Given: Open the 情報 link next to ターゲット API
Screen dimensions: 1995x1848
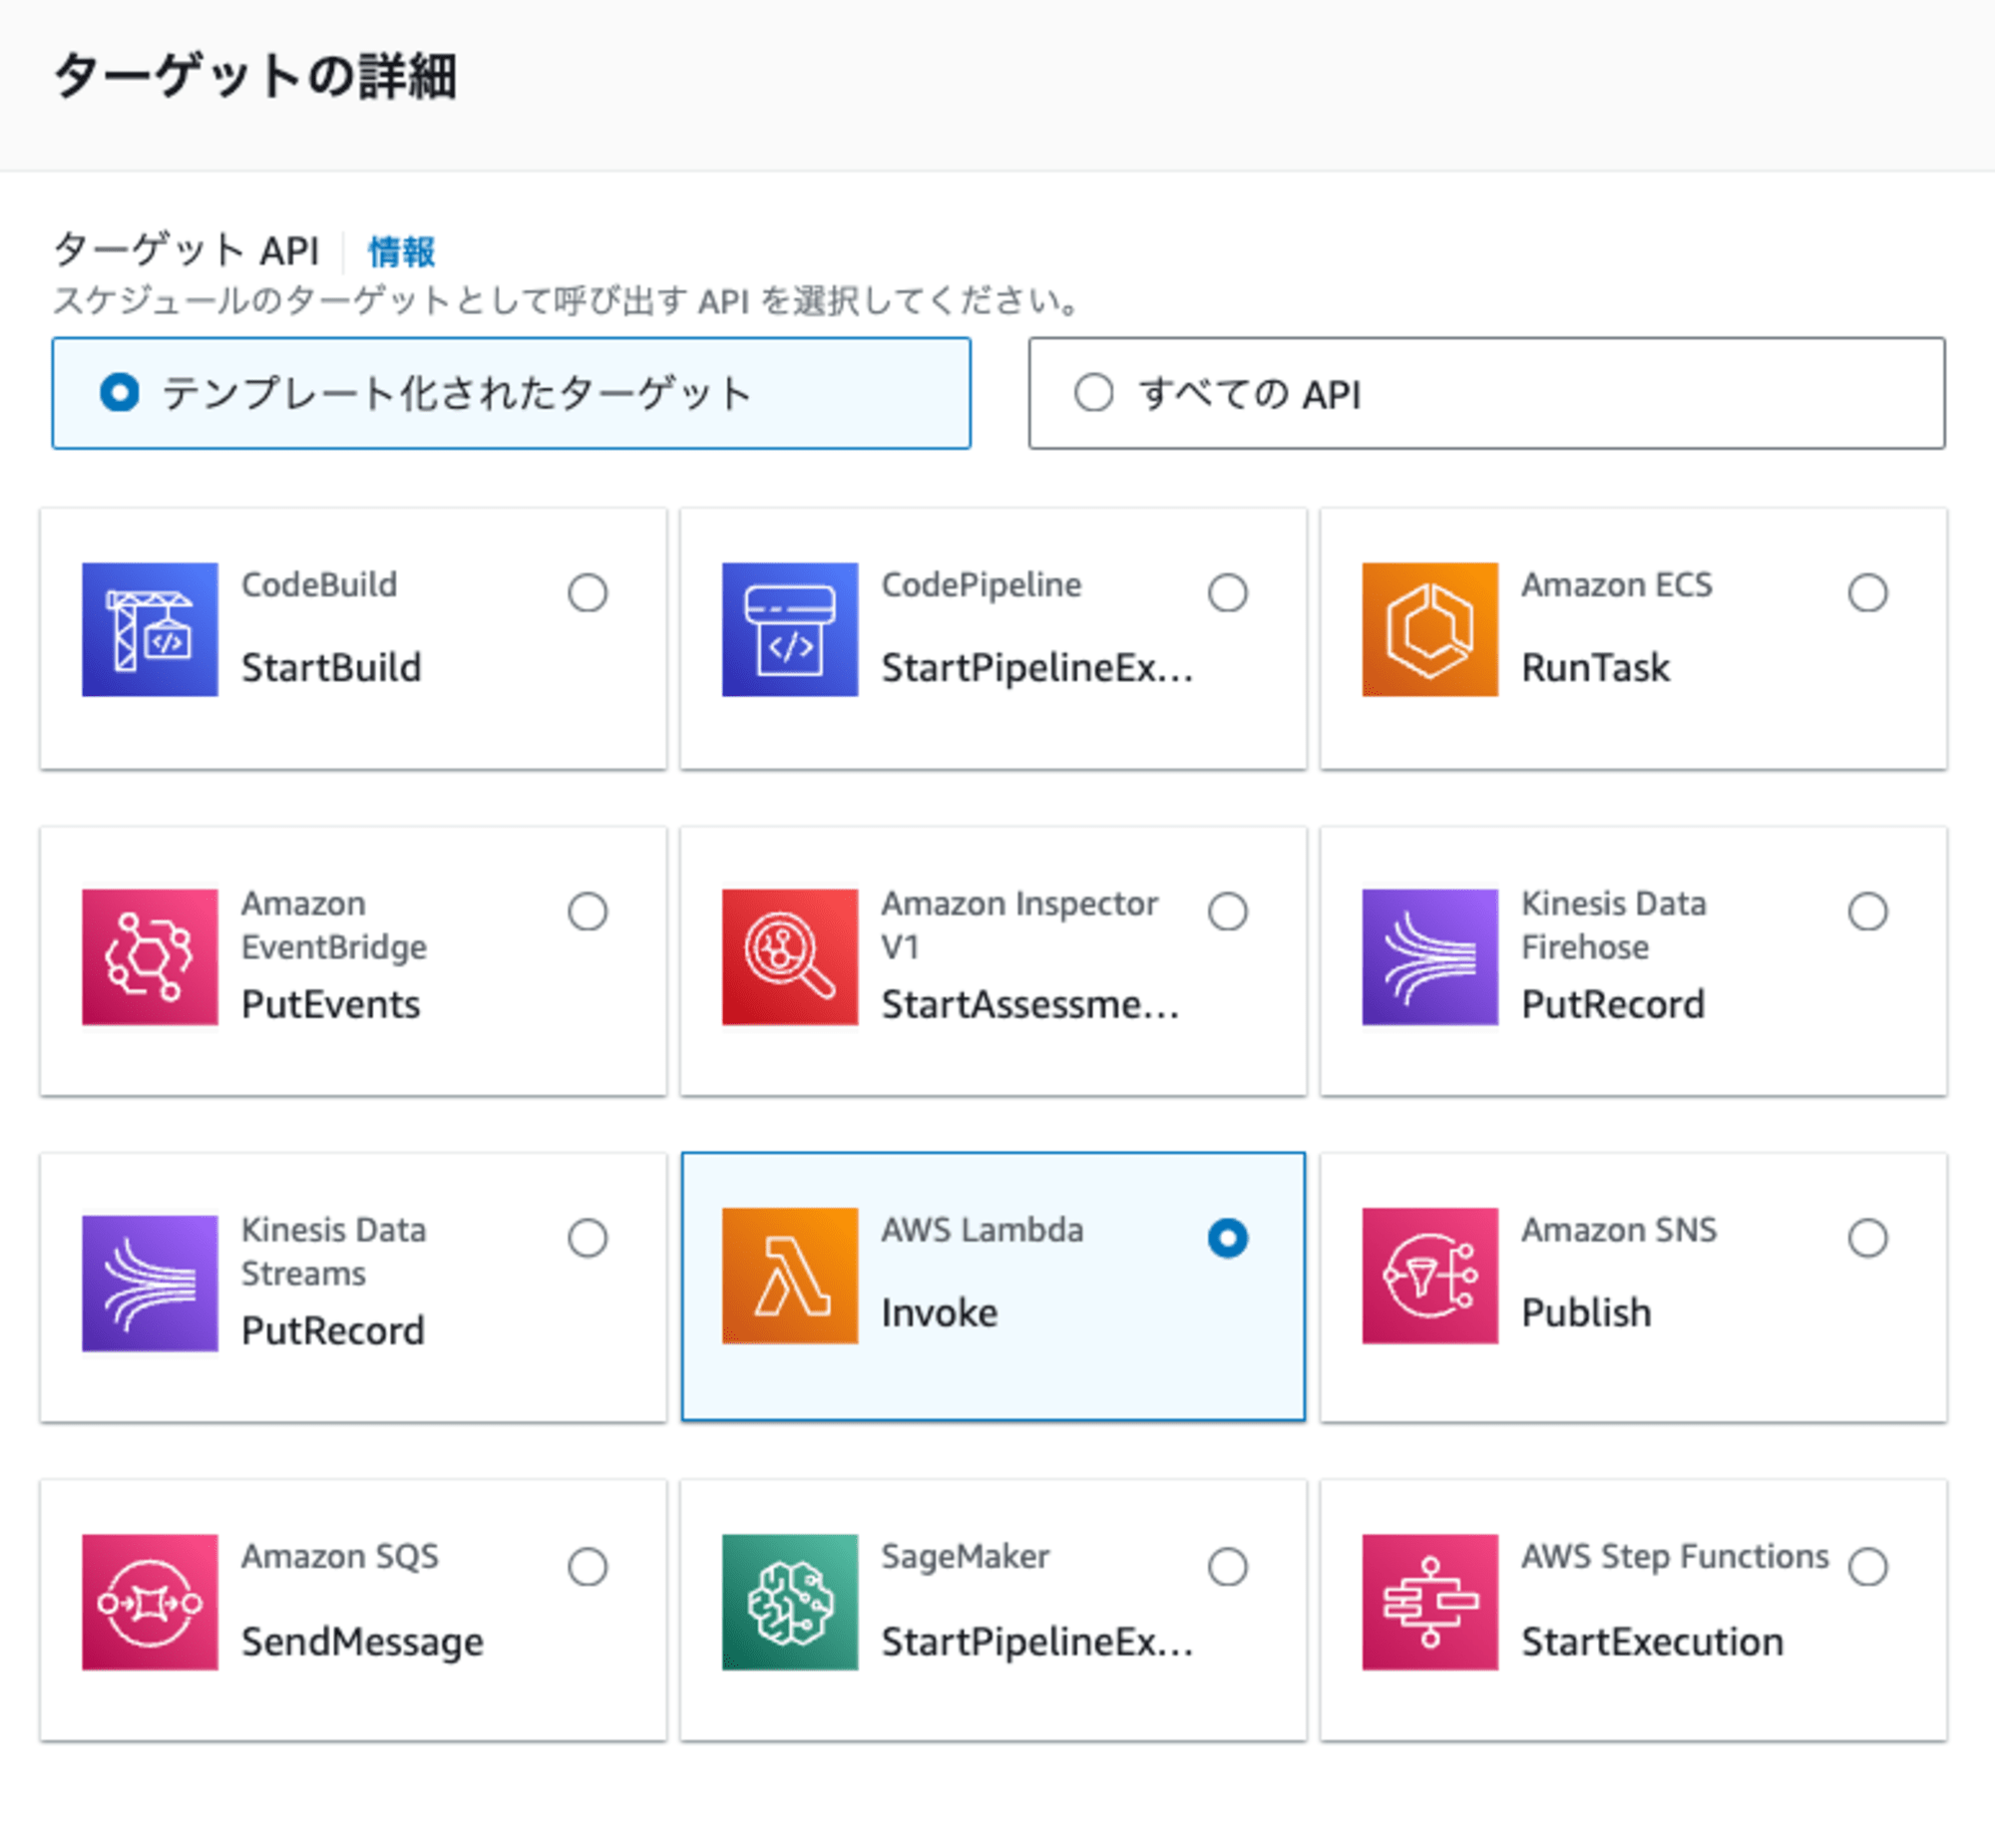Looking at the screenshot, I should coord(402,251).
